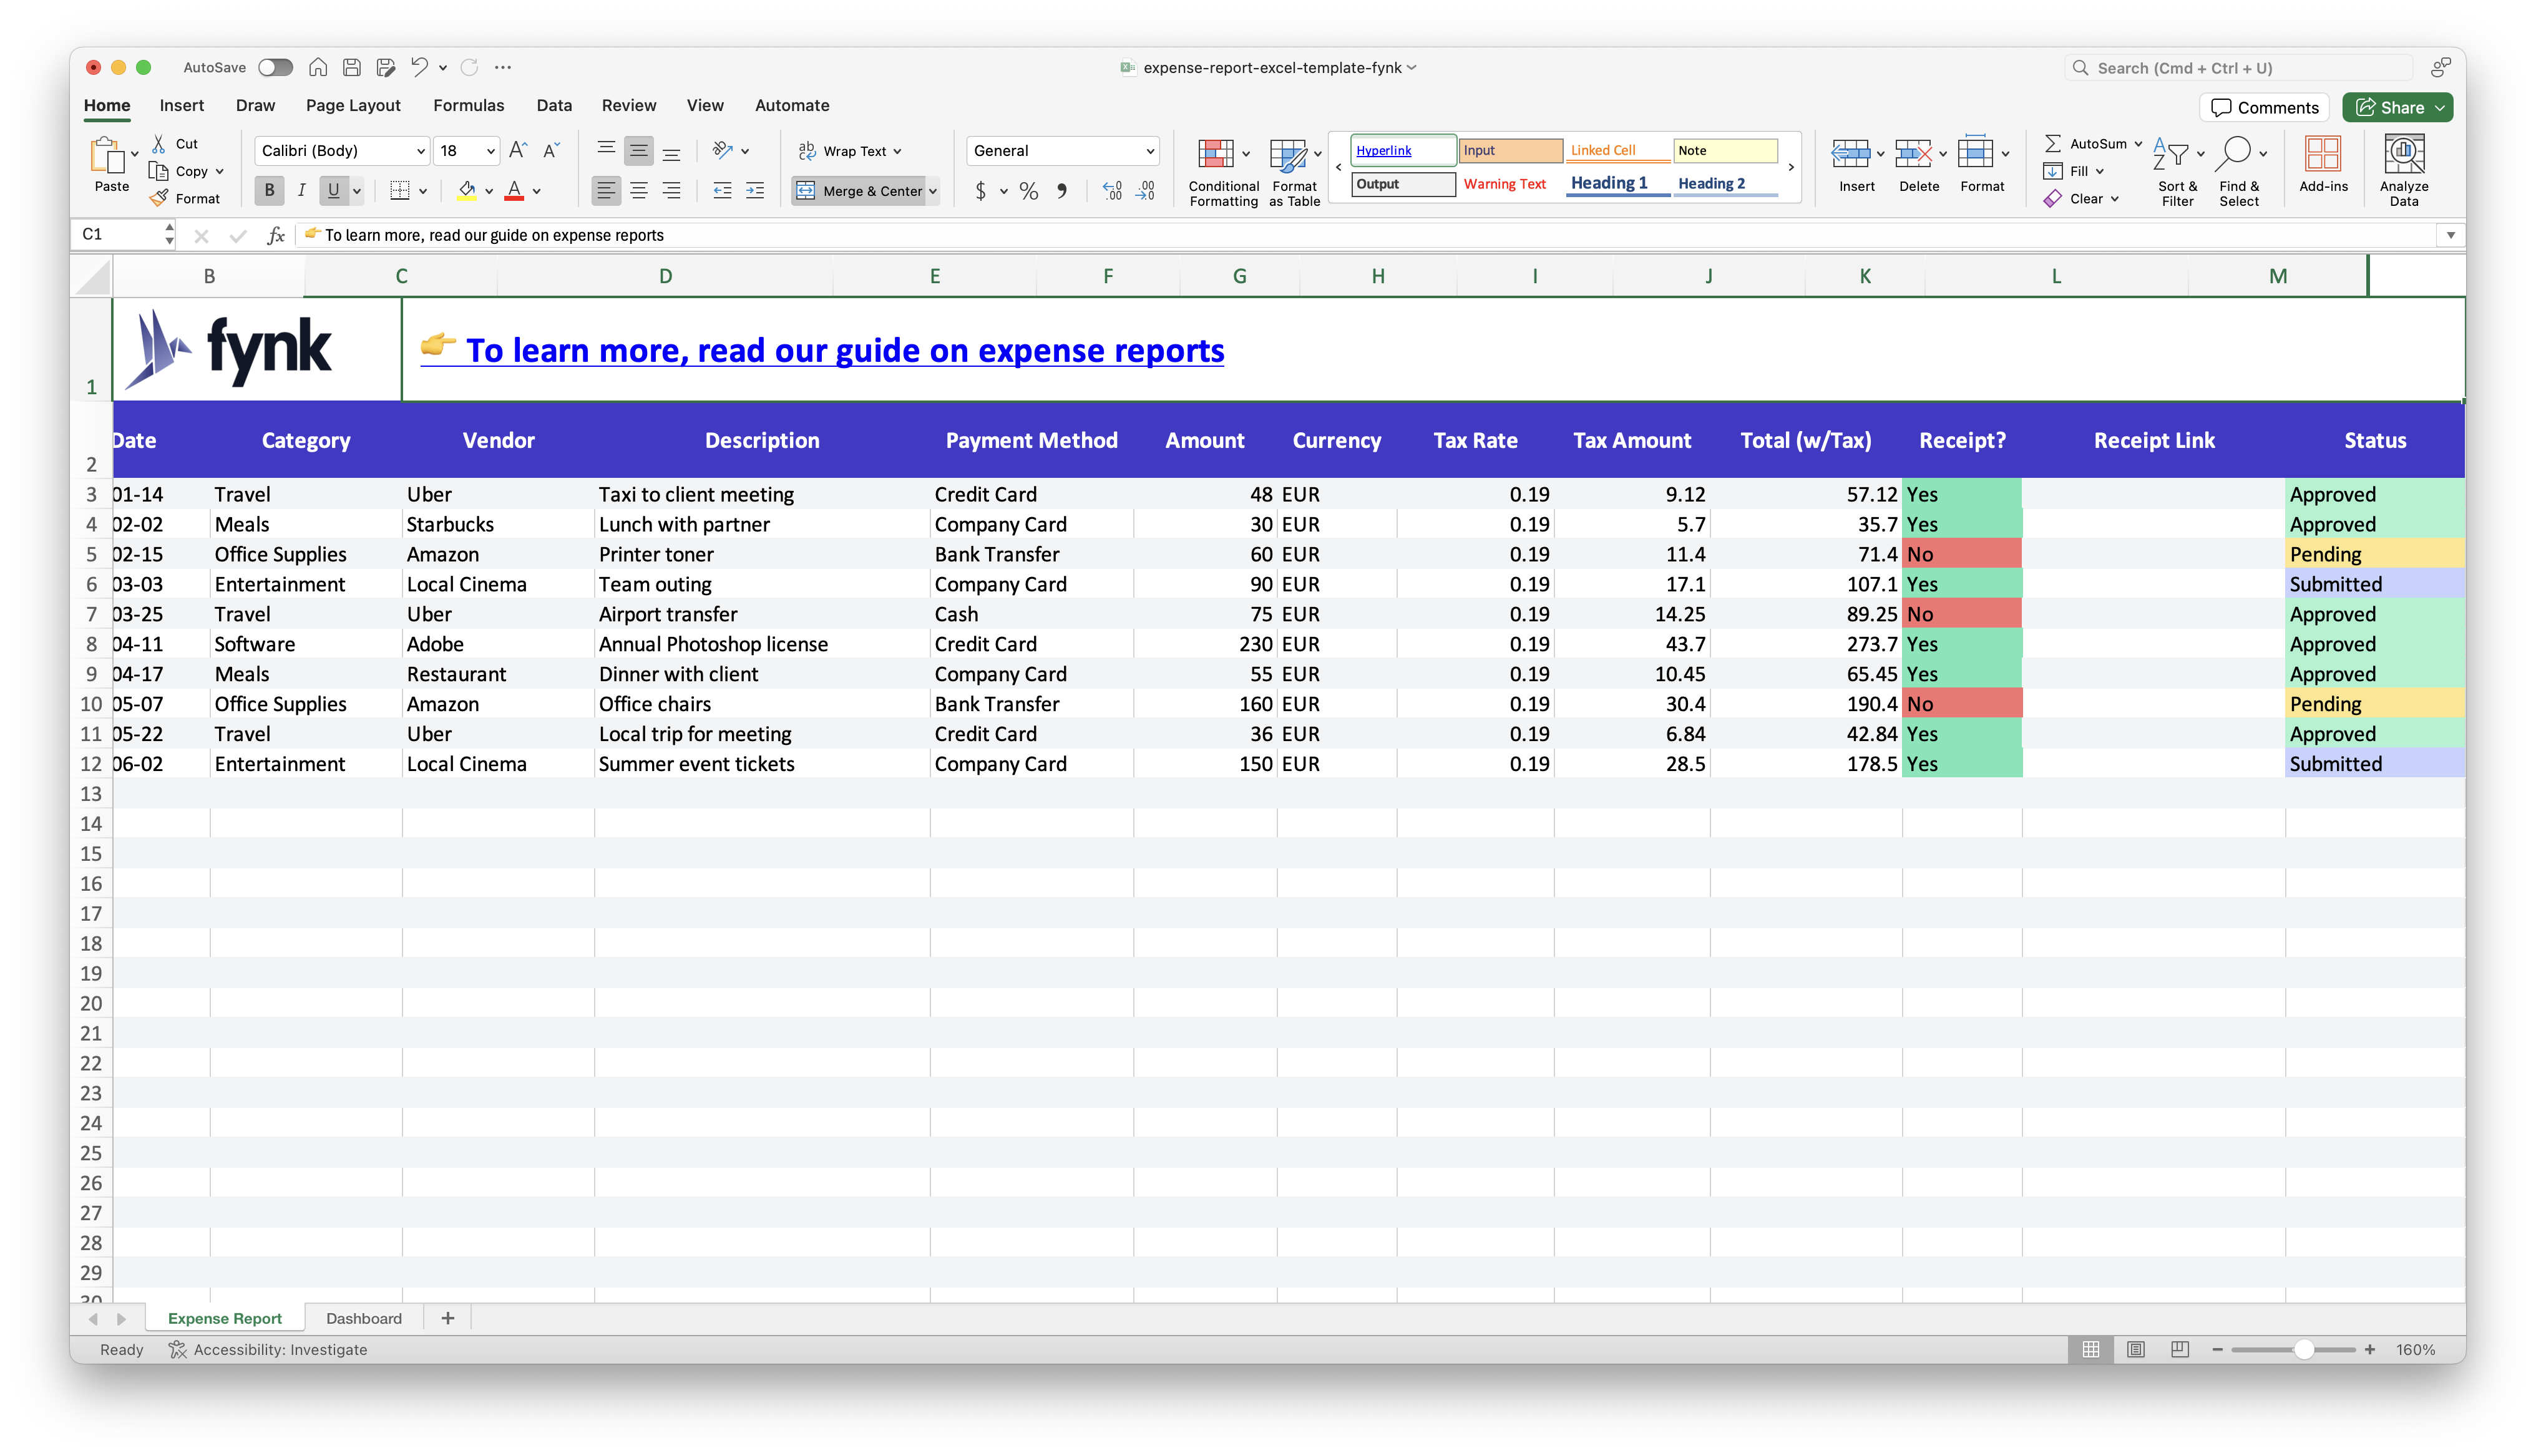This screenshot has height=1456, width=2536.
Task: Expand the formula bar with right arrow
Action: 2450,235
